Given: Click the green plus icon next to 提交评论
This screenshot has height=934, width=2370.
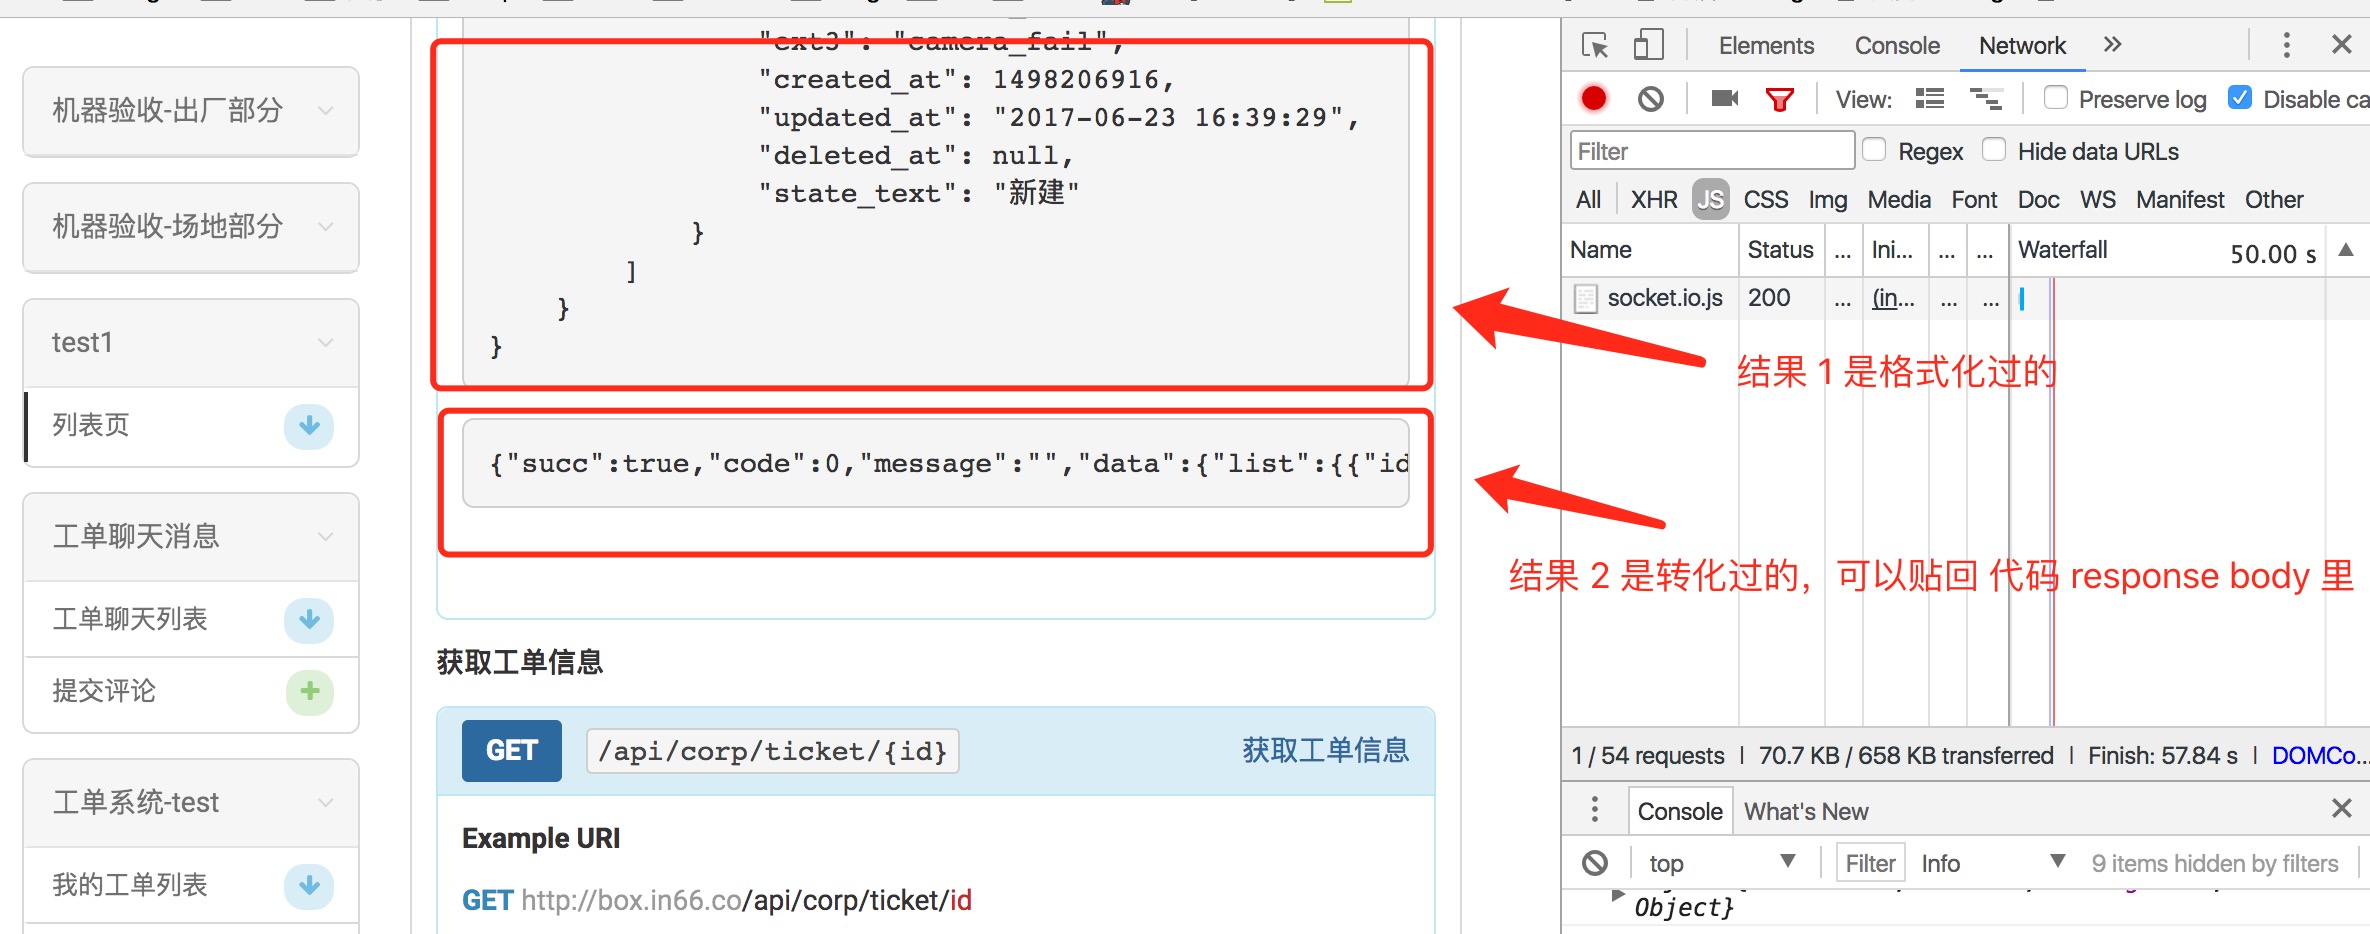Looking at the screenshot, I should pos(309,692).
